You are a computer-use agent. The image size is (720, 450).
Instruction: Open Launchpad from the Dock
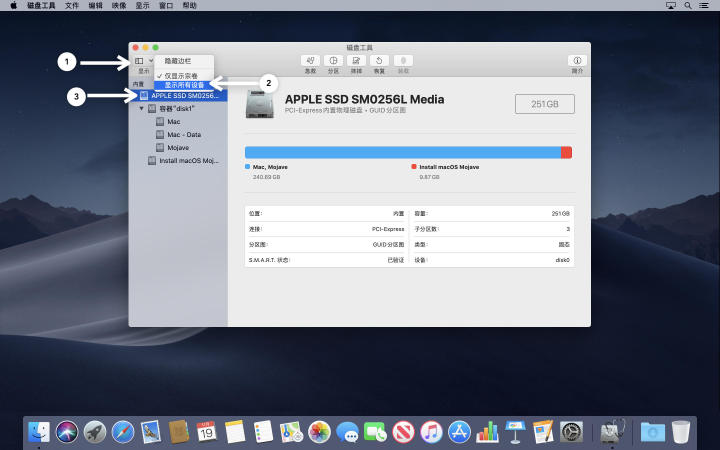[x=95, y=432]
